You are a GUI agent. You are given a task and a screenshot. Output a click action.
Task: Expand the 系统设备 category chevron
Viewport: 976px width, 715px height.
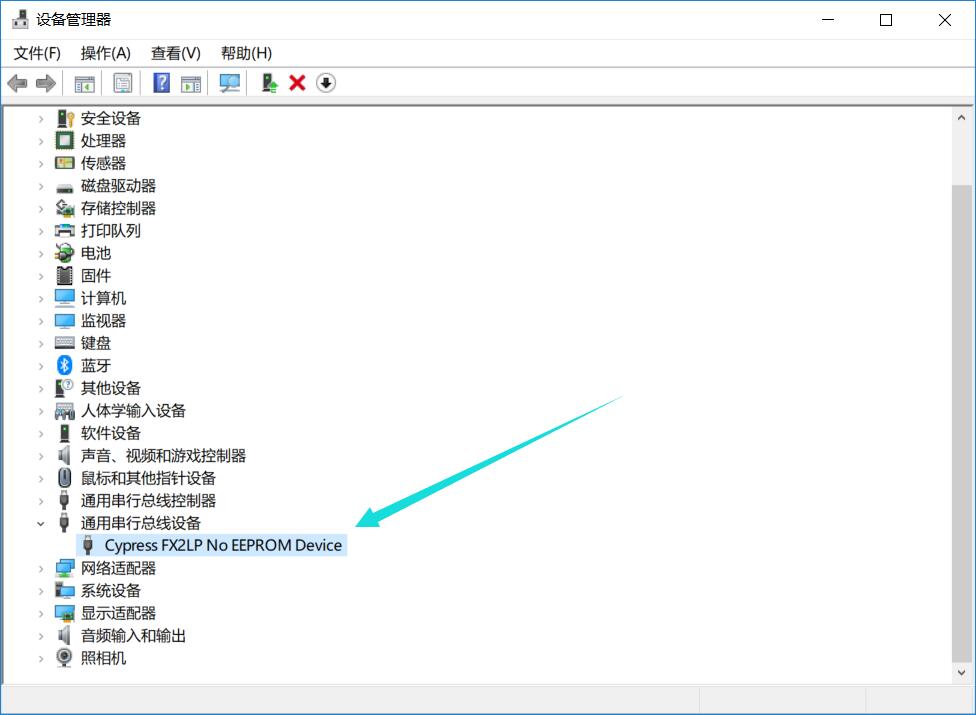[41, 591]
